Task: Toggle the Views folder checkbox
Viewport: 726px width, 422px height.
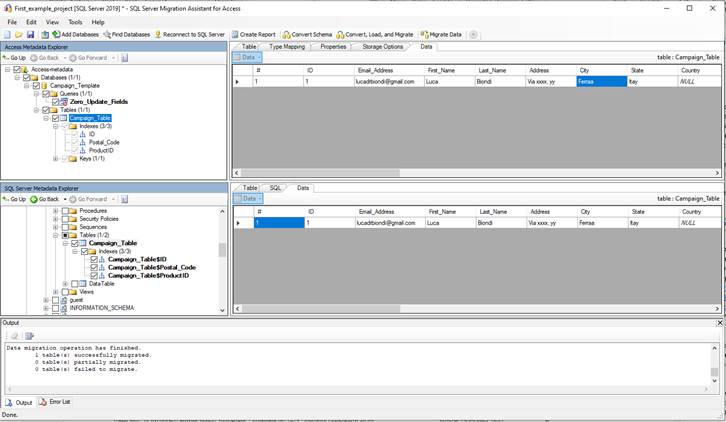Action: [x=65, y=292]
